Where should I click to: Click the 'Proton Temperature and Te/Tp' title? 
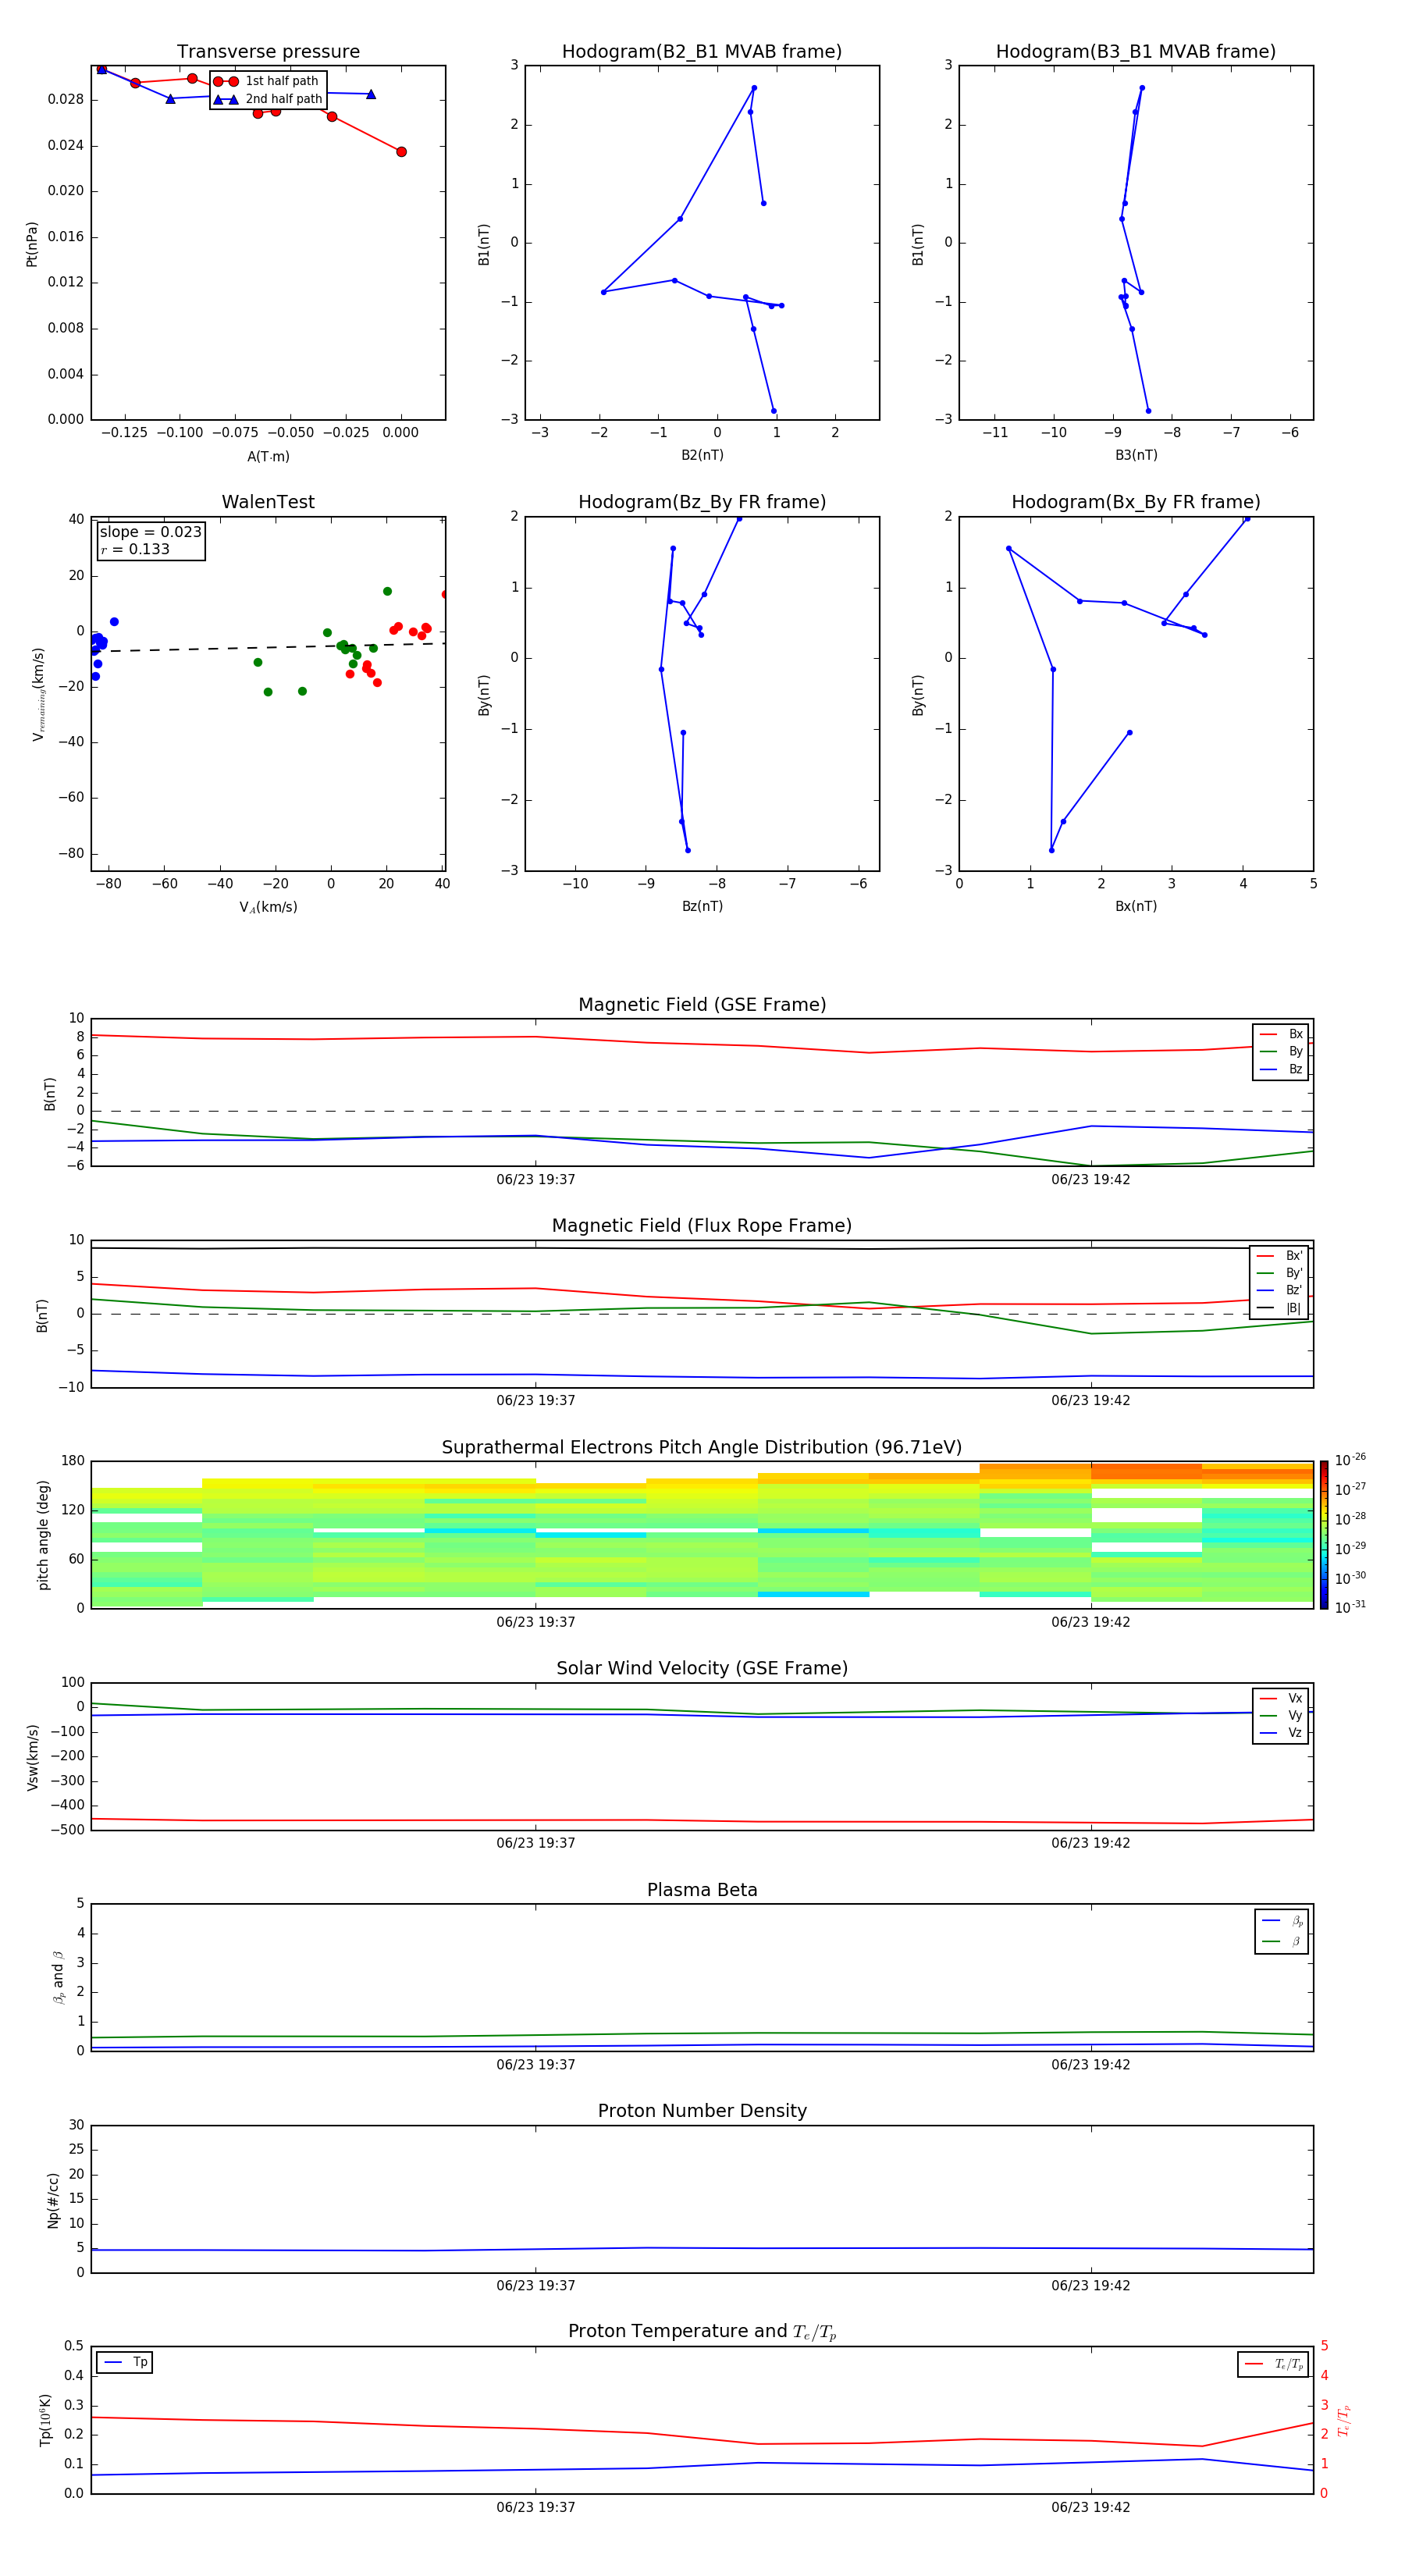(702, 2331)
